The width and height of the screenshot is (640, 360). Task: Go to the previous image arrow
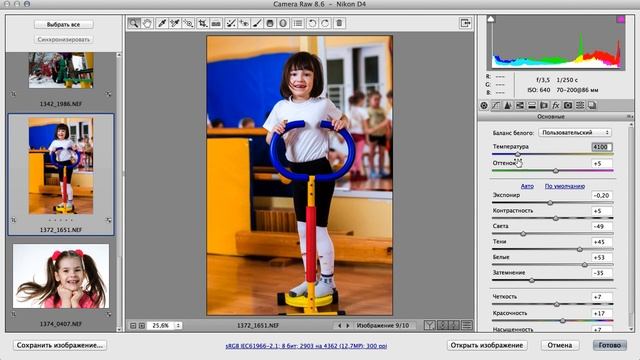click(339, 326)
